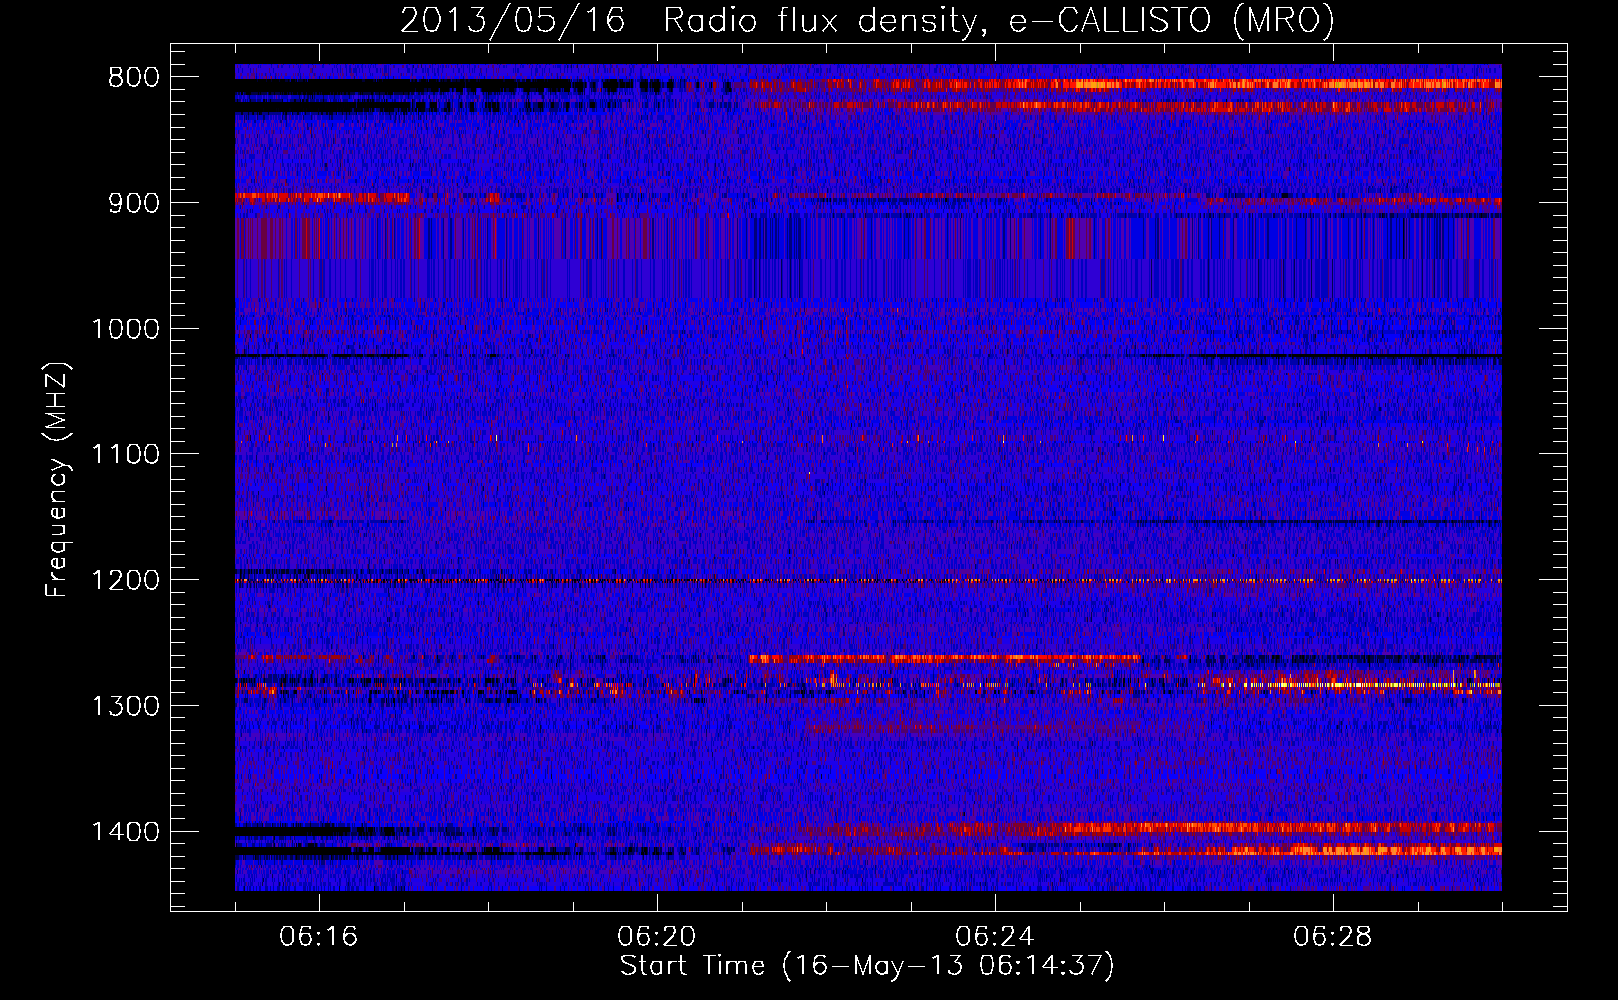Select the 1000 frequency axis label
The width and height of the screenshot is (1618, 1000).
click(125, 329)
